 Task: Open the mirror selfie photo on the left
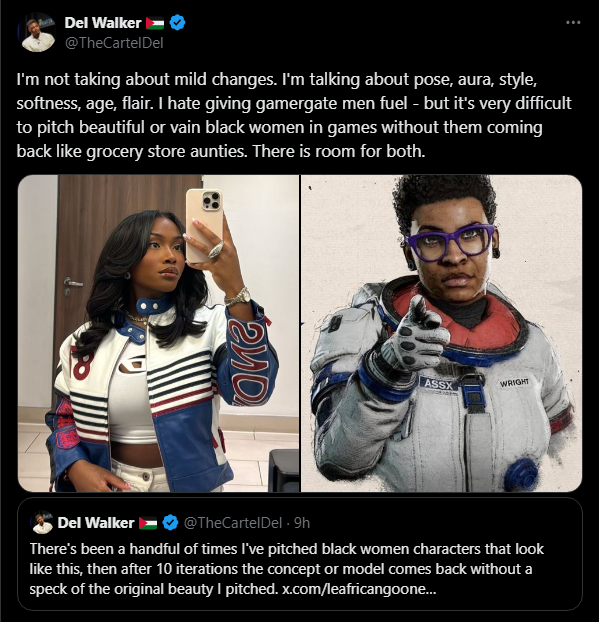pos(159,334)
